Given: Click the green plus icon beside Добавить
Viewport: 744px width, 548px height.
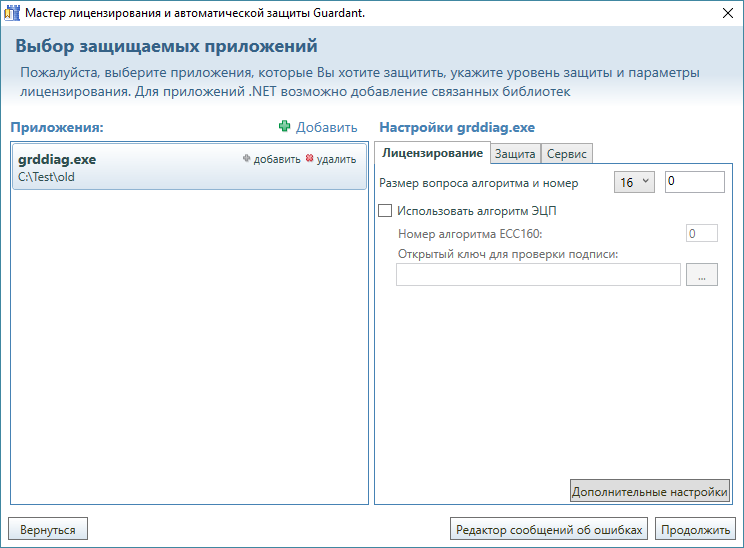Looking at the screenshot, I should [x=285, y=127].
